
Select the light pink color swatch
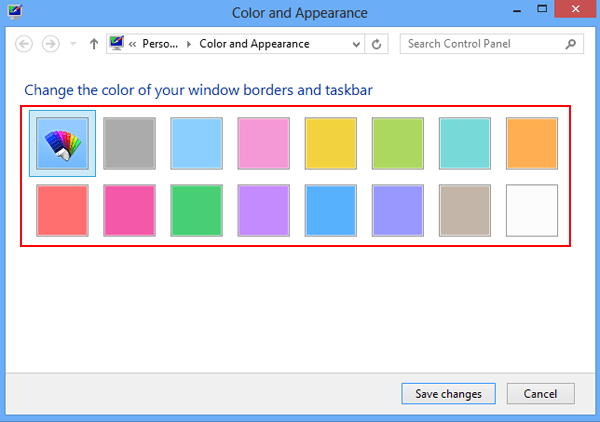(264, 143)
